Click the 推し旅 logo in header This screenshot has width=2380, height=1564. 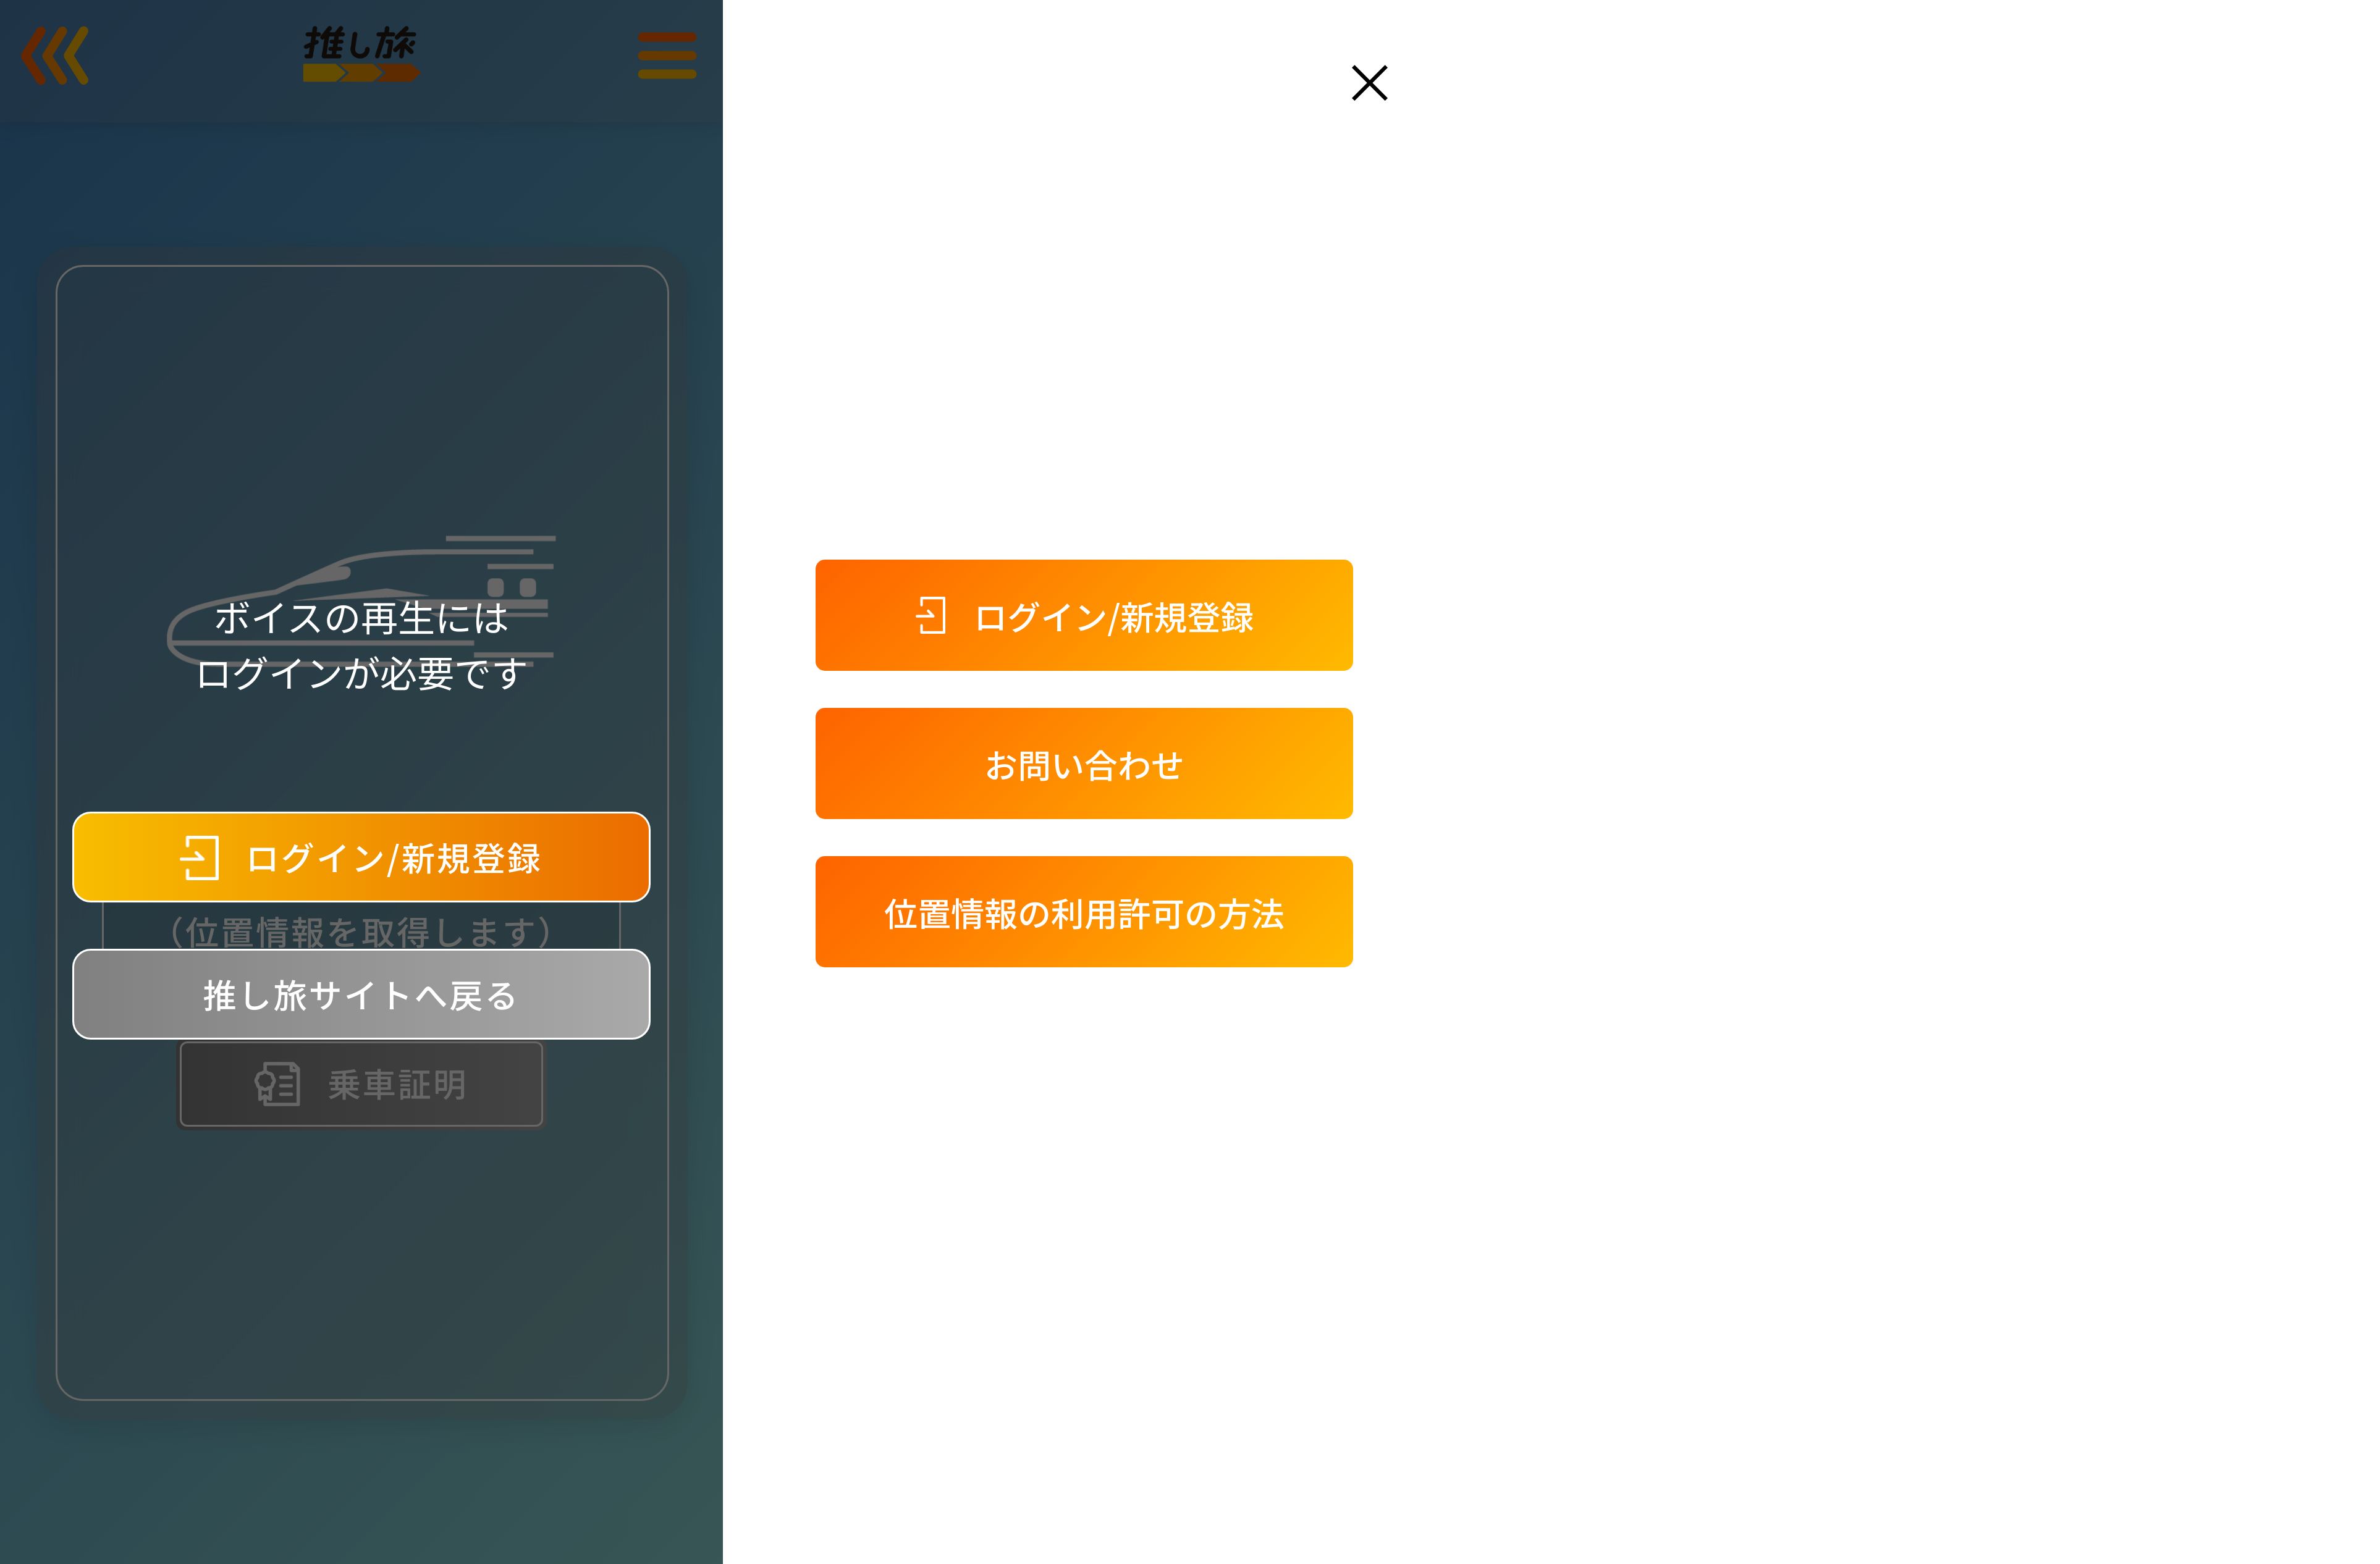click(361, 54)
